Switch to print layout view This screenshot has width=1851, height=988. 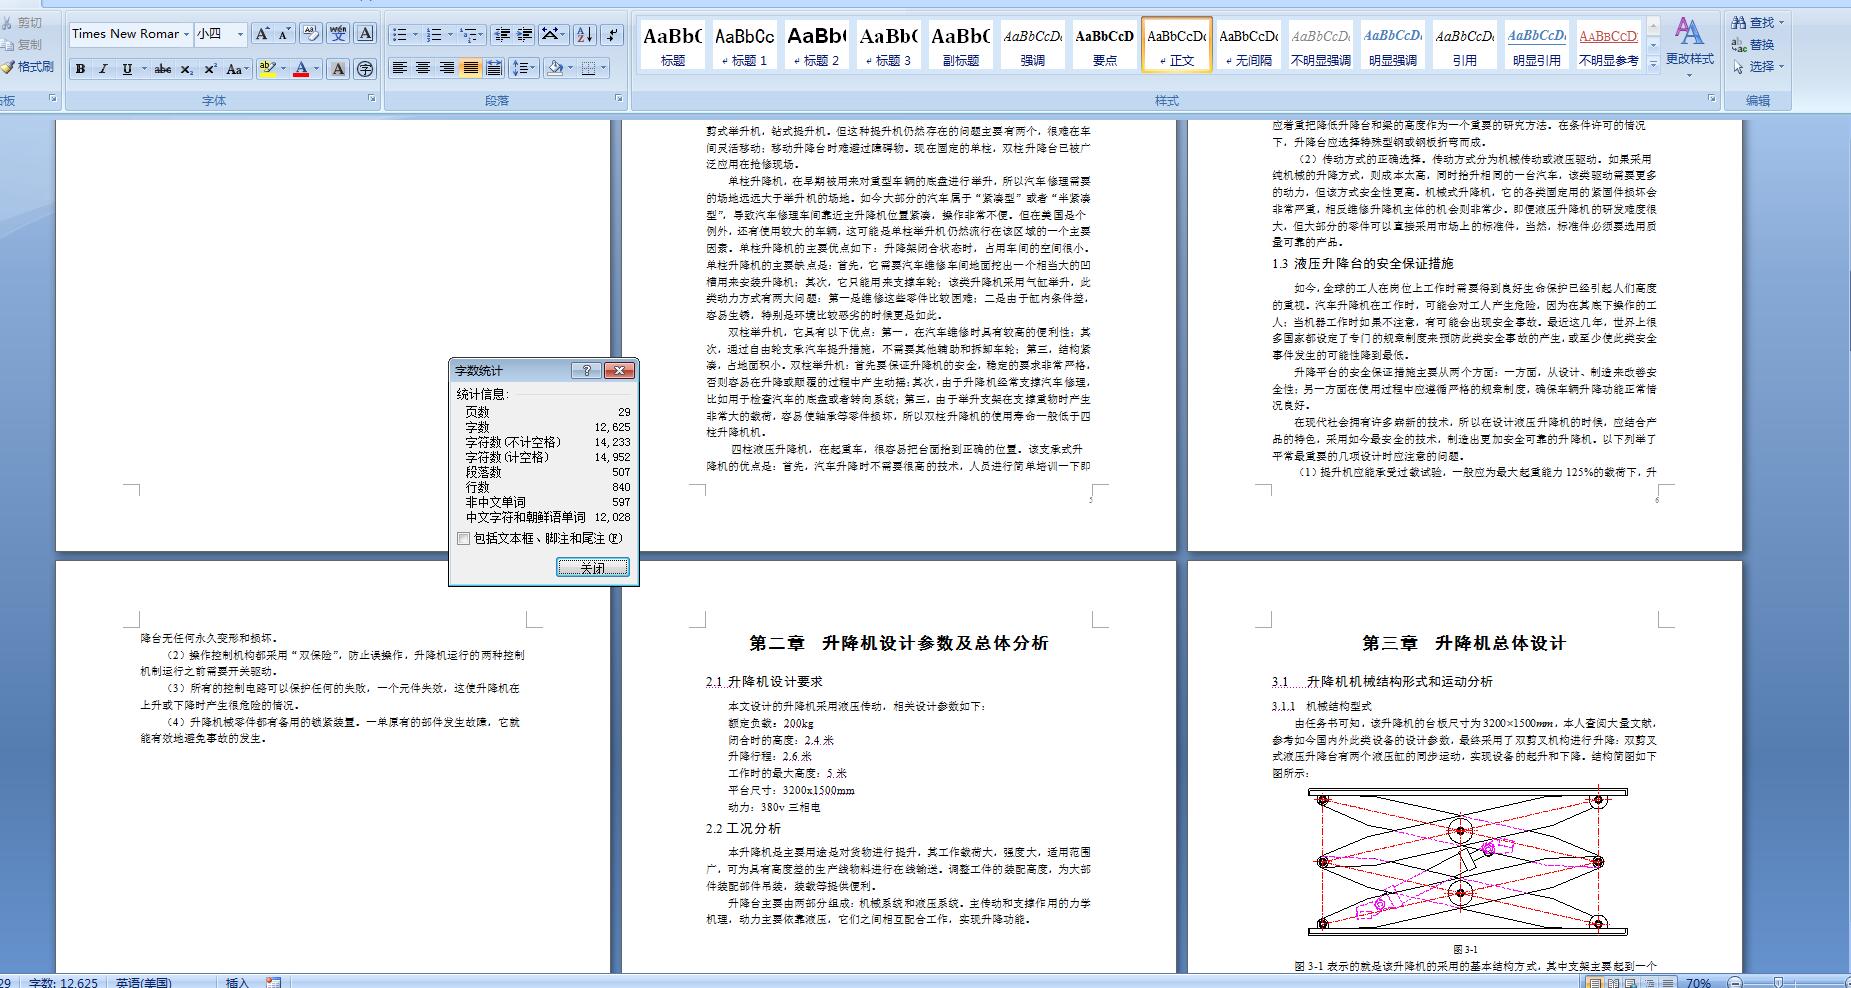coord(1594,983)
